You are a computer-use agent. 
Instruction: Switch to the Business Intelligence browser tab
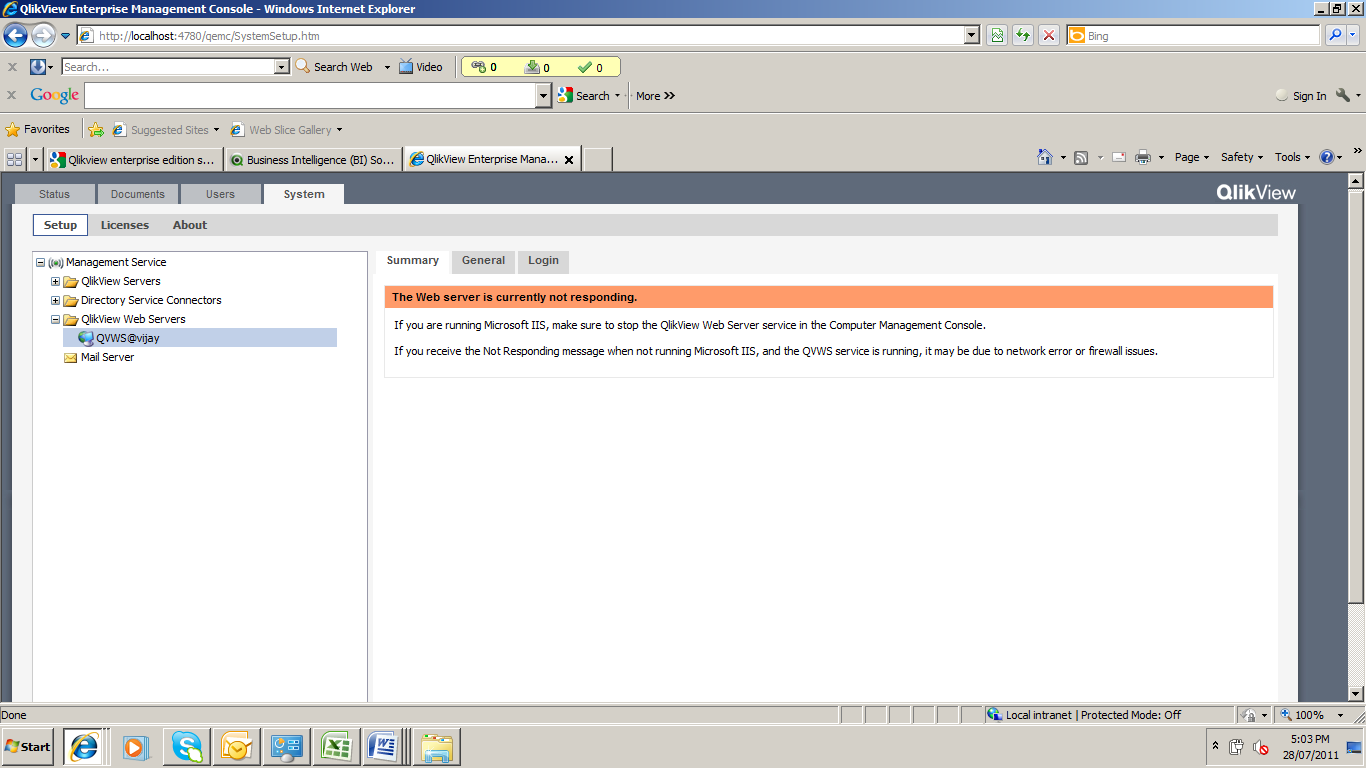tap(312, 159)
